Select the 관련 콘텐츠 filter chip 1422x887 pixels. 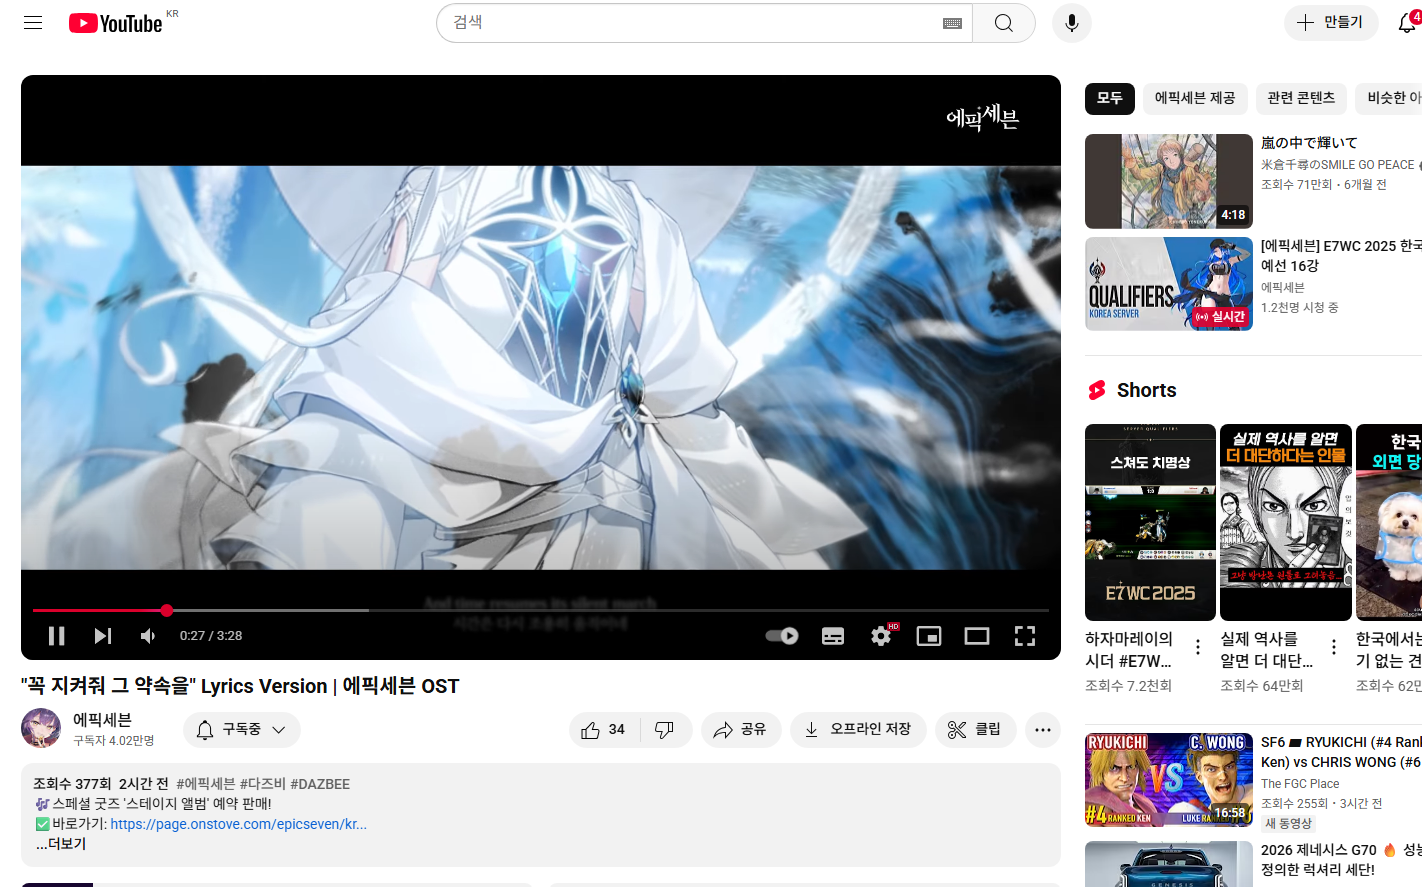coord(1301,98)
